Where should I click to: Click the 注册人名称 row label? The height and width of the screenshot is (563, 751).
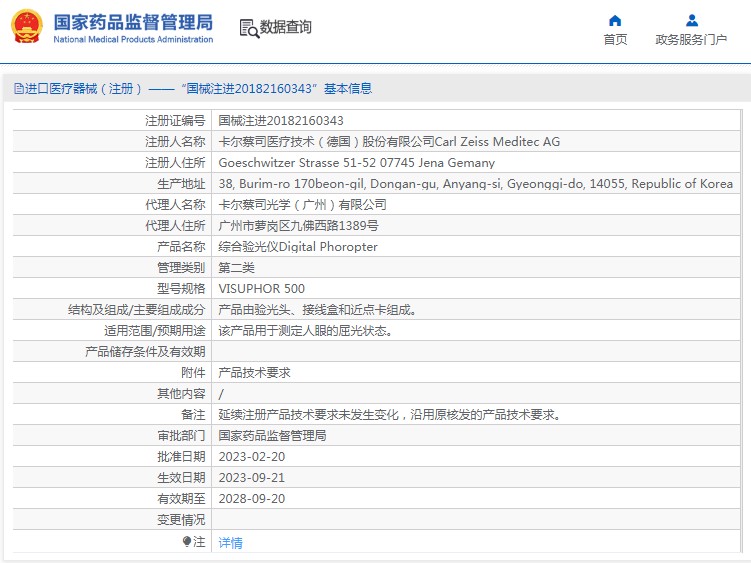175,142
